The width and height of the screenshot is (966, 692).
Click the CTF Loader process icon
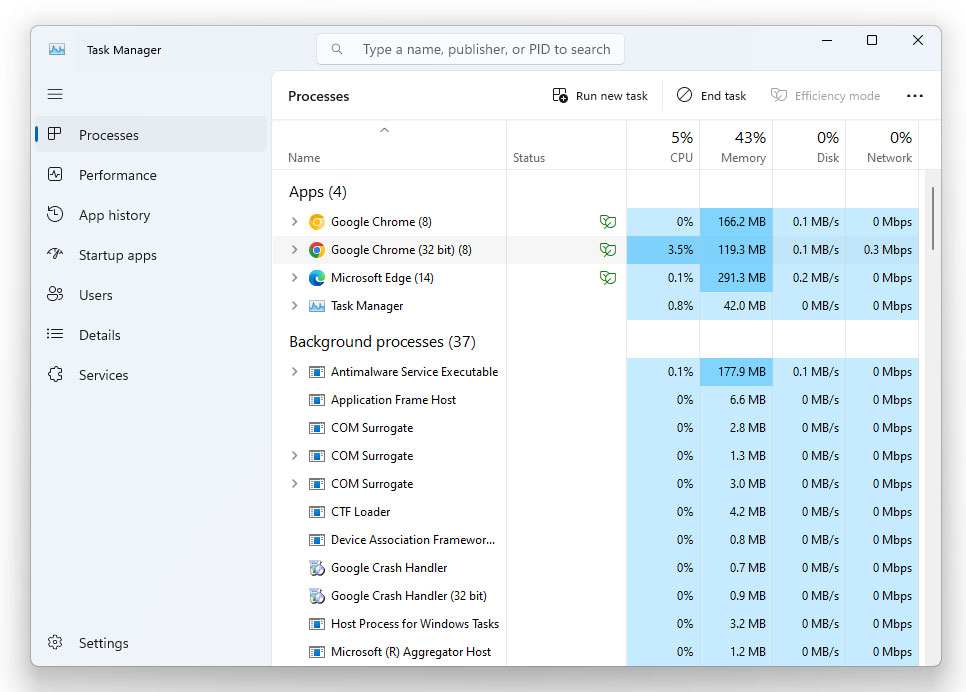pyautogui.click(x=317, y=511)
